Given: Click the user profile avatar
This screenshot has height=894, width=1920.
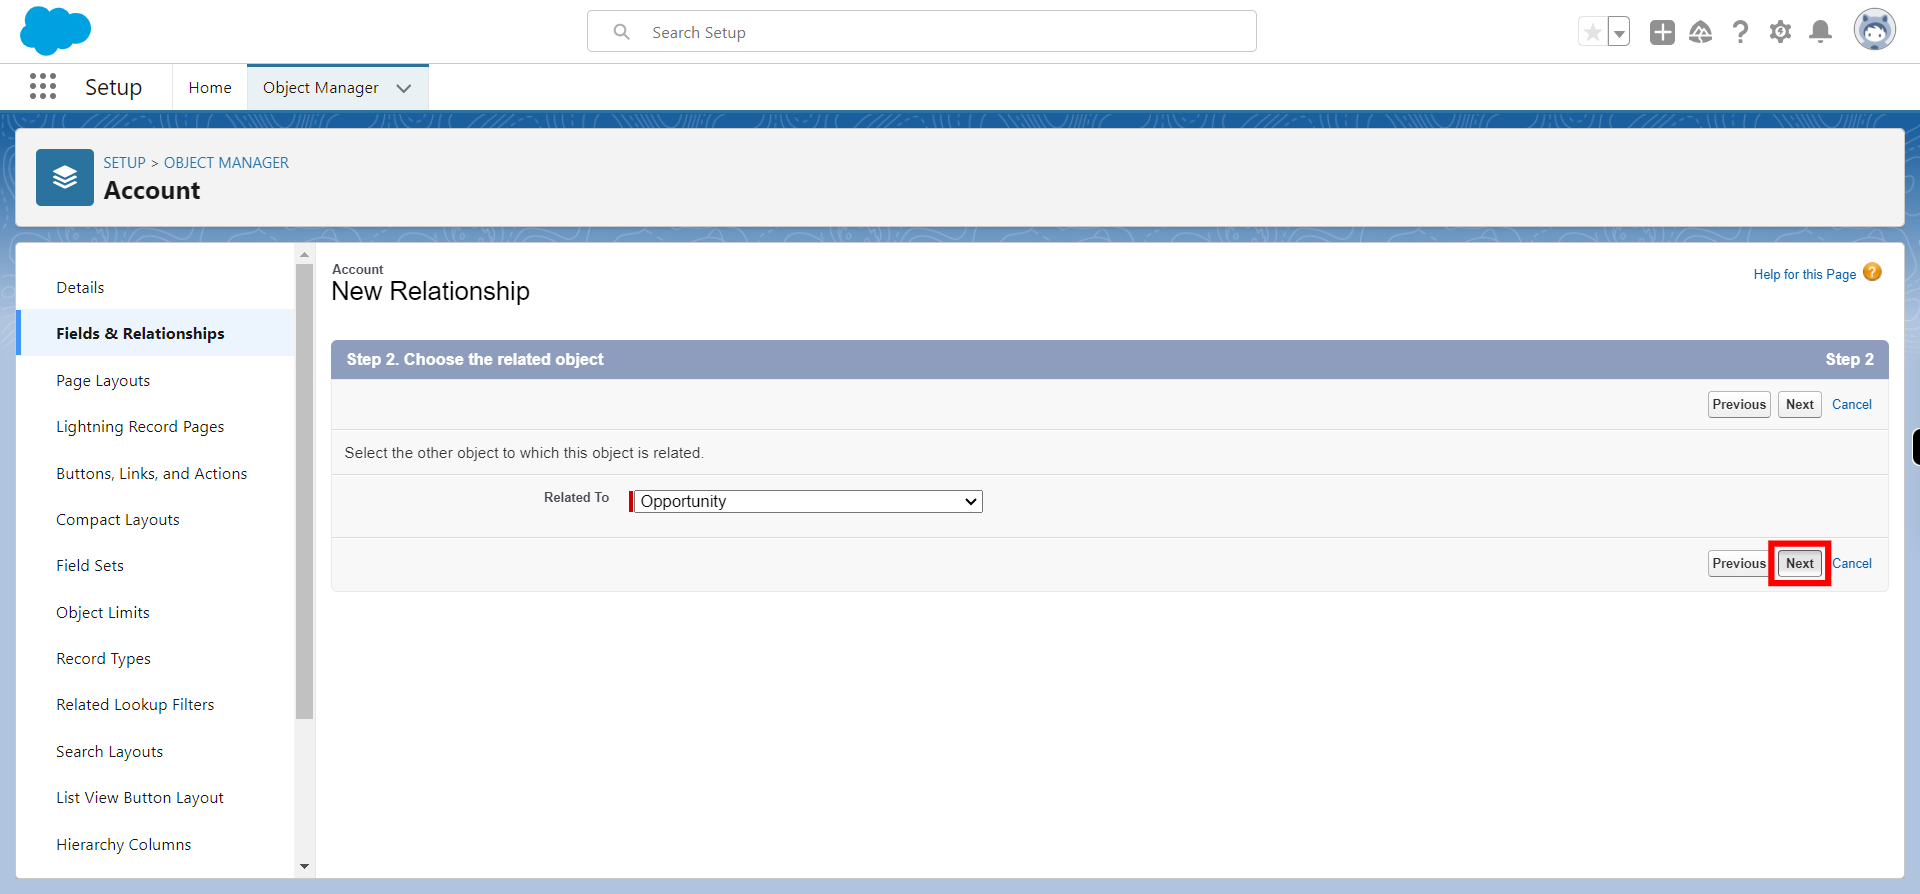Looking at the screenshot, I should [x=1875, y=30].
